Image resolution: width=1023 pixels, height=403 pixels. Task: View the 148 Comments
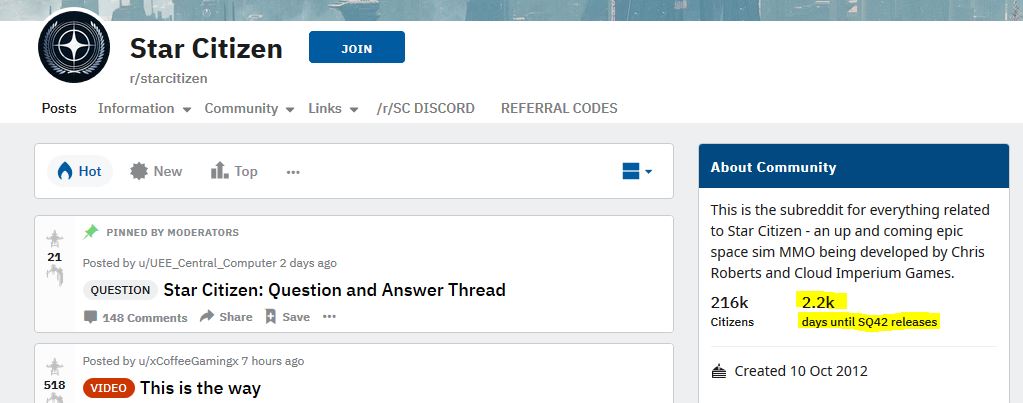click(135, 318)
